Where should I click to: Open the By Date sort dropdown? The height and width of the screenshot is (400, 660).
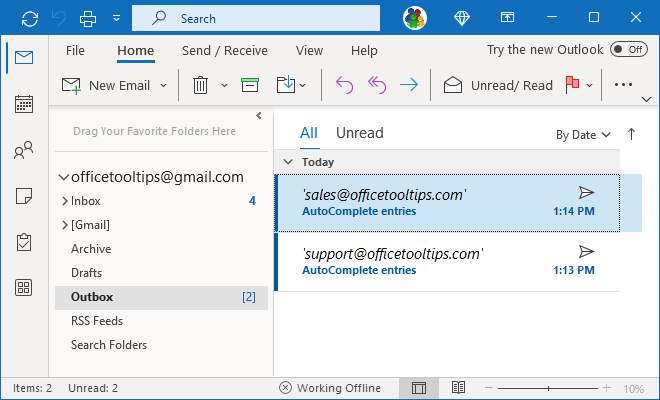(583, 135)
